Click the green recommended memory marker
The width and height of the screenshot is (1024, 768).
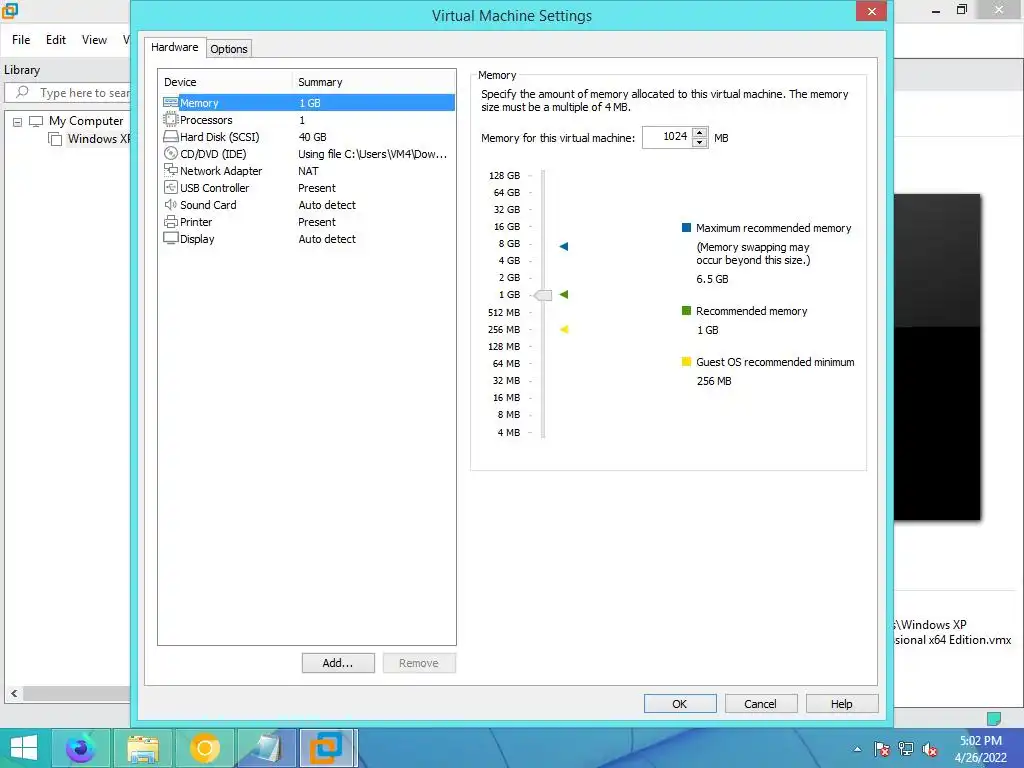coord(564,295)
